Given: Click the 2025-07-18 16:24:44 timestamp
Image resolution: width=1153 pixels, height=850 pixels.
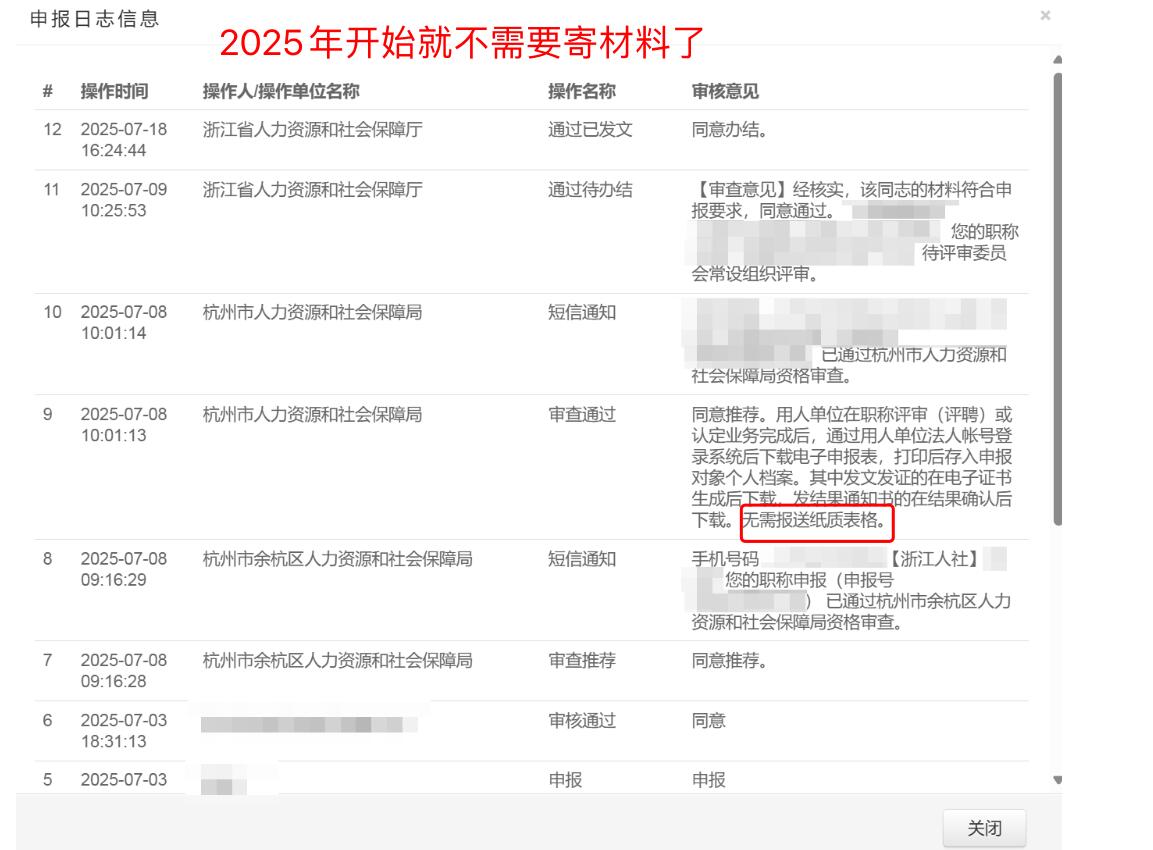Looking at the screenshot, I should [x=122, y=141].
